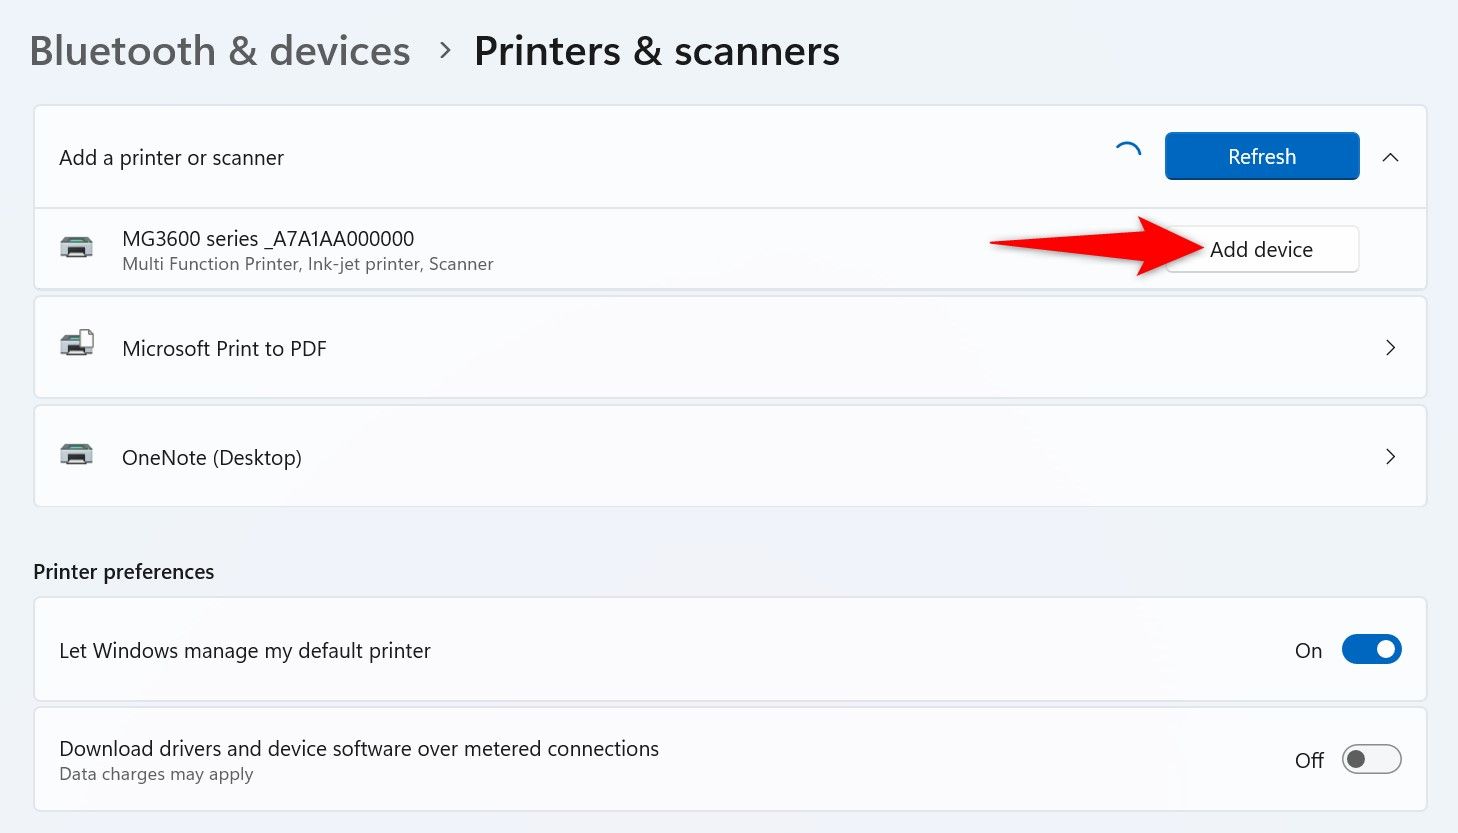Enable download drivers over metered connections

tap(1371, 760)
